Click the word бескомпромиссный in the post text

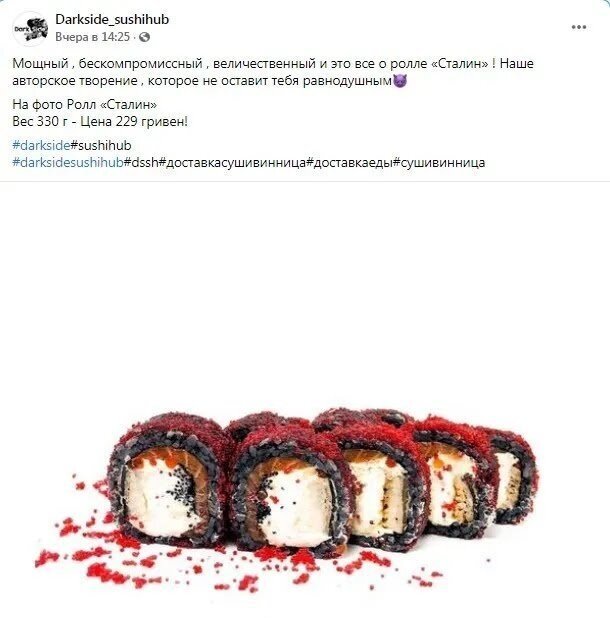click(x=140, y=63)
